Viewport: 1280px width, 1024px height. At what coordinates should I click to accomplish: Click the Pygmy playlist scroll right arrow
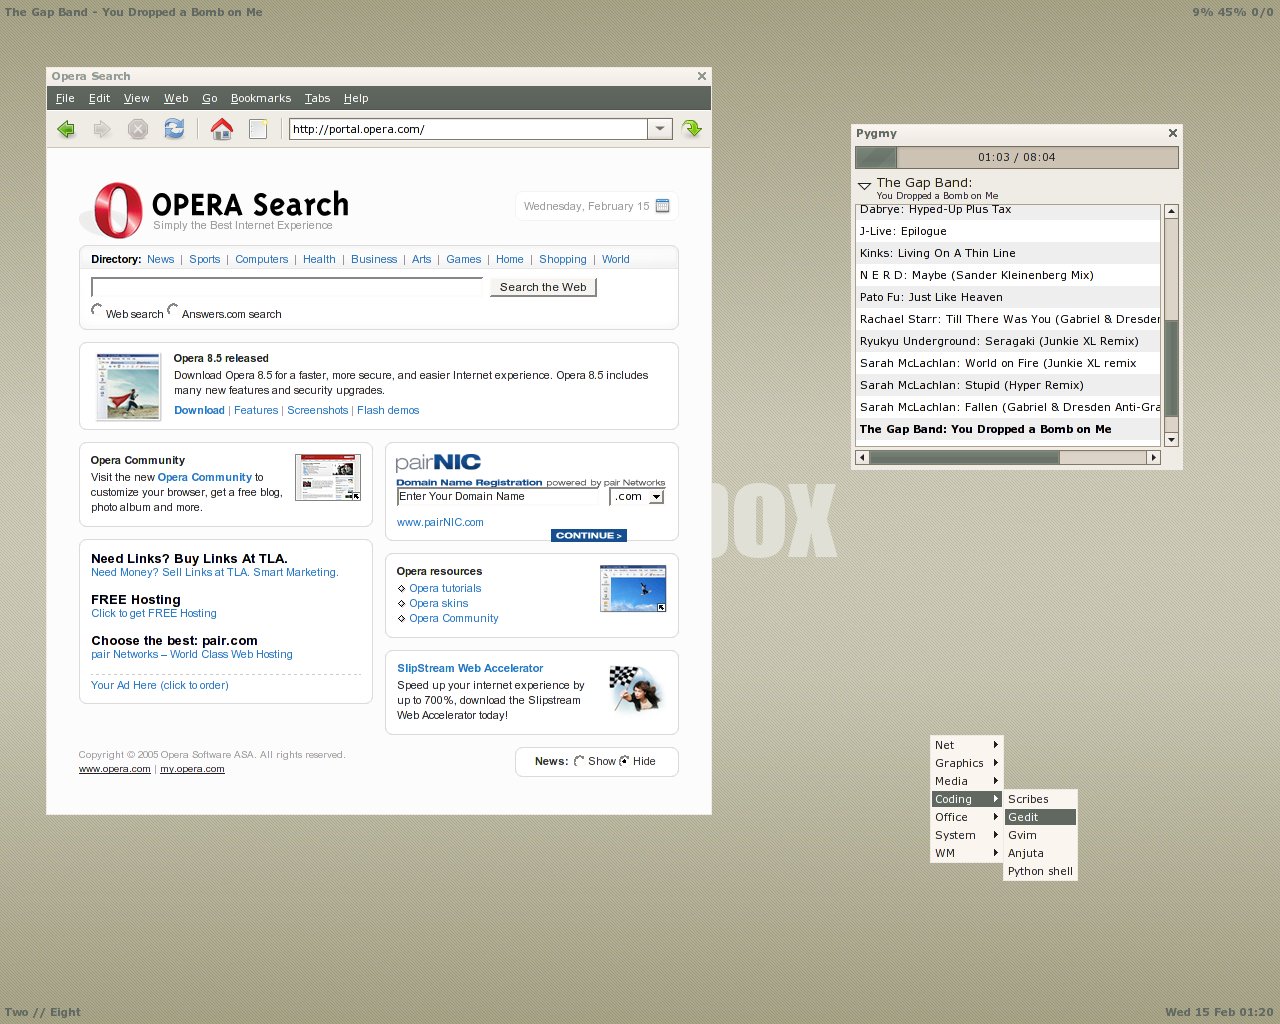tap(1153, 457)
